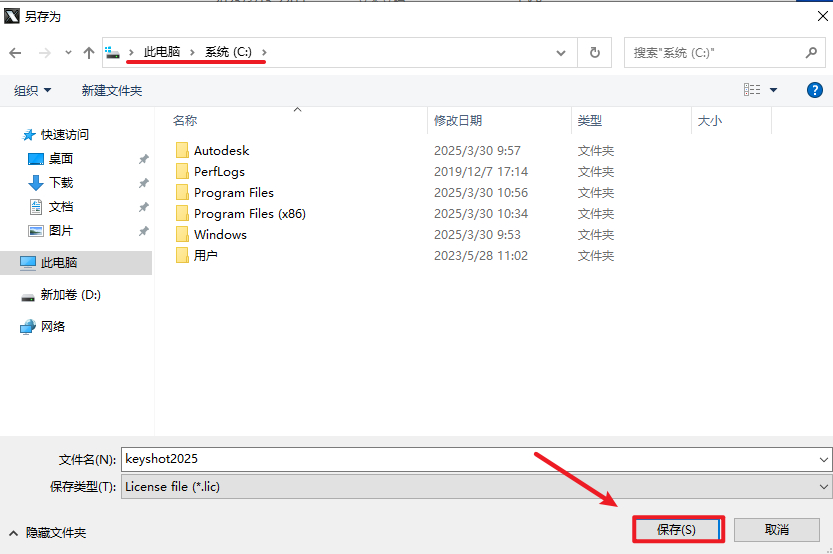Click the pin icon next to 桌面
Viewport: 833px width, 554px height.
click(x=143, y=159)
